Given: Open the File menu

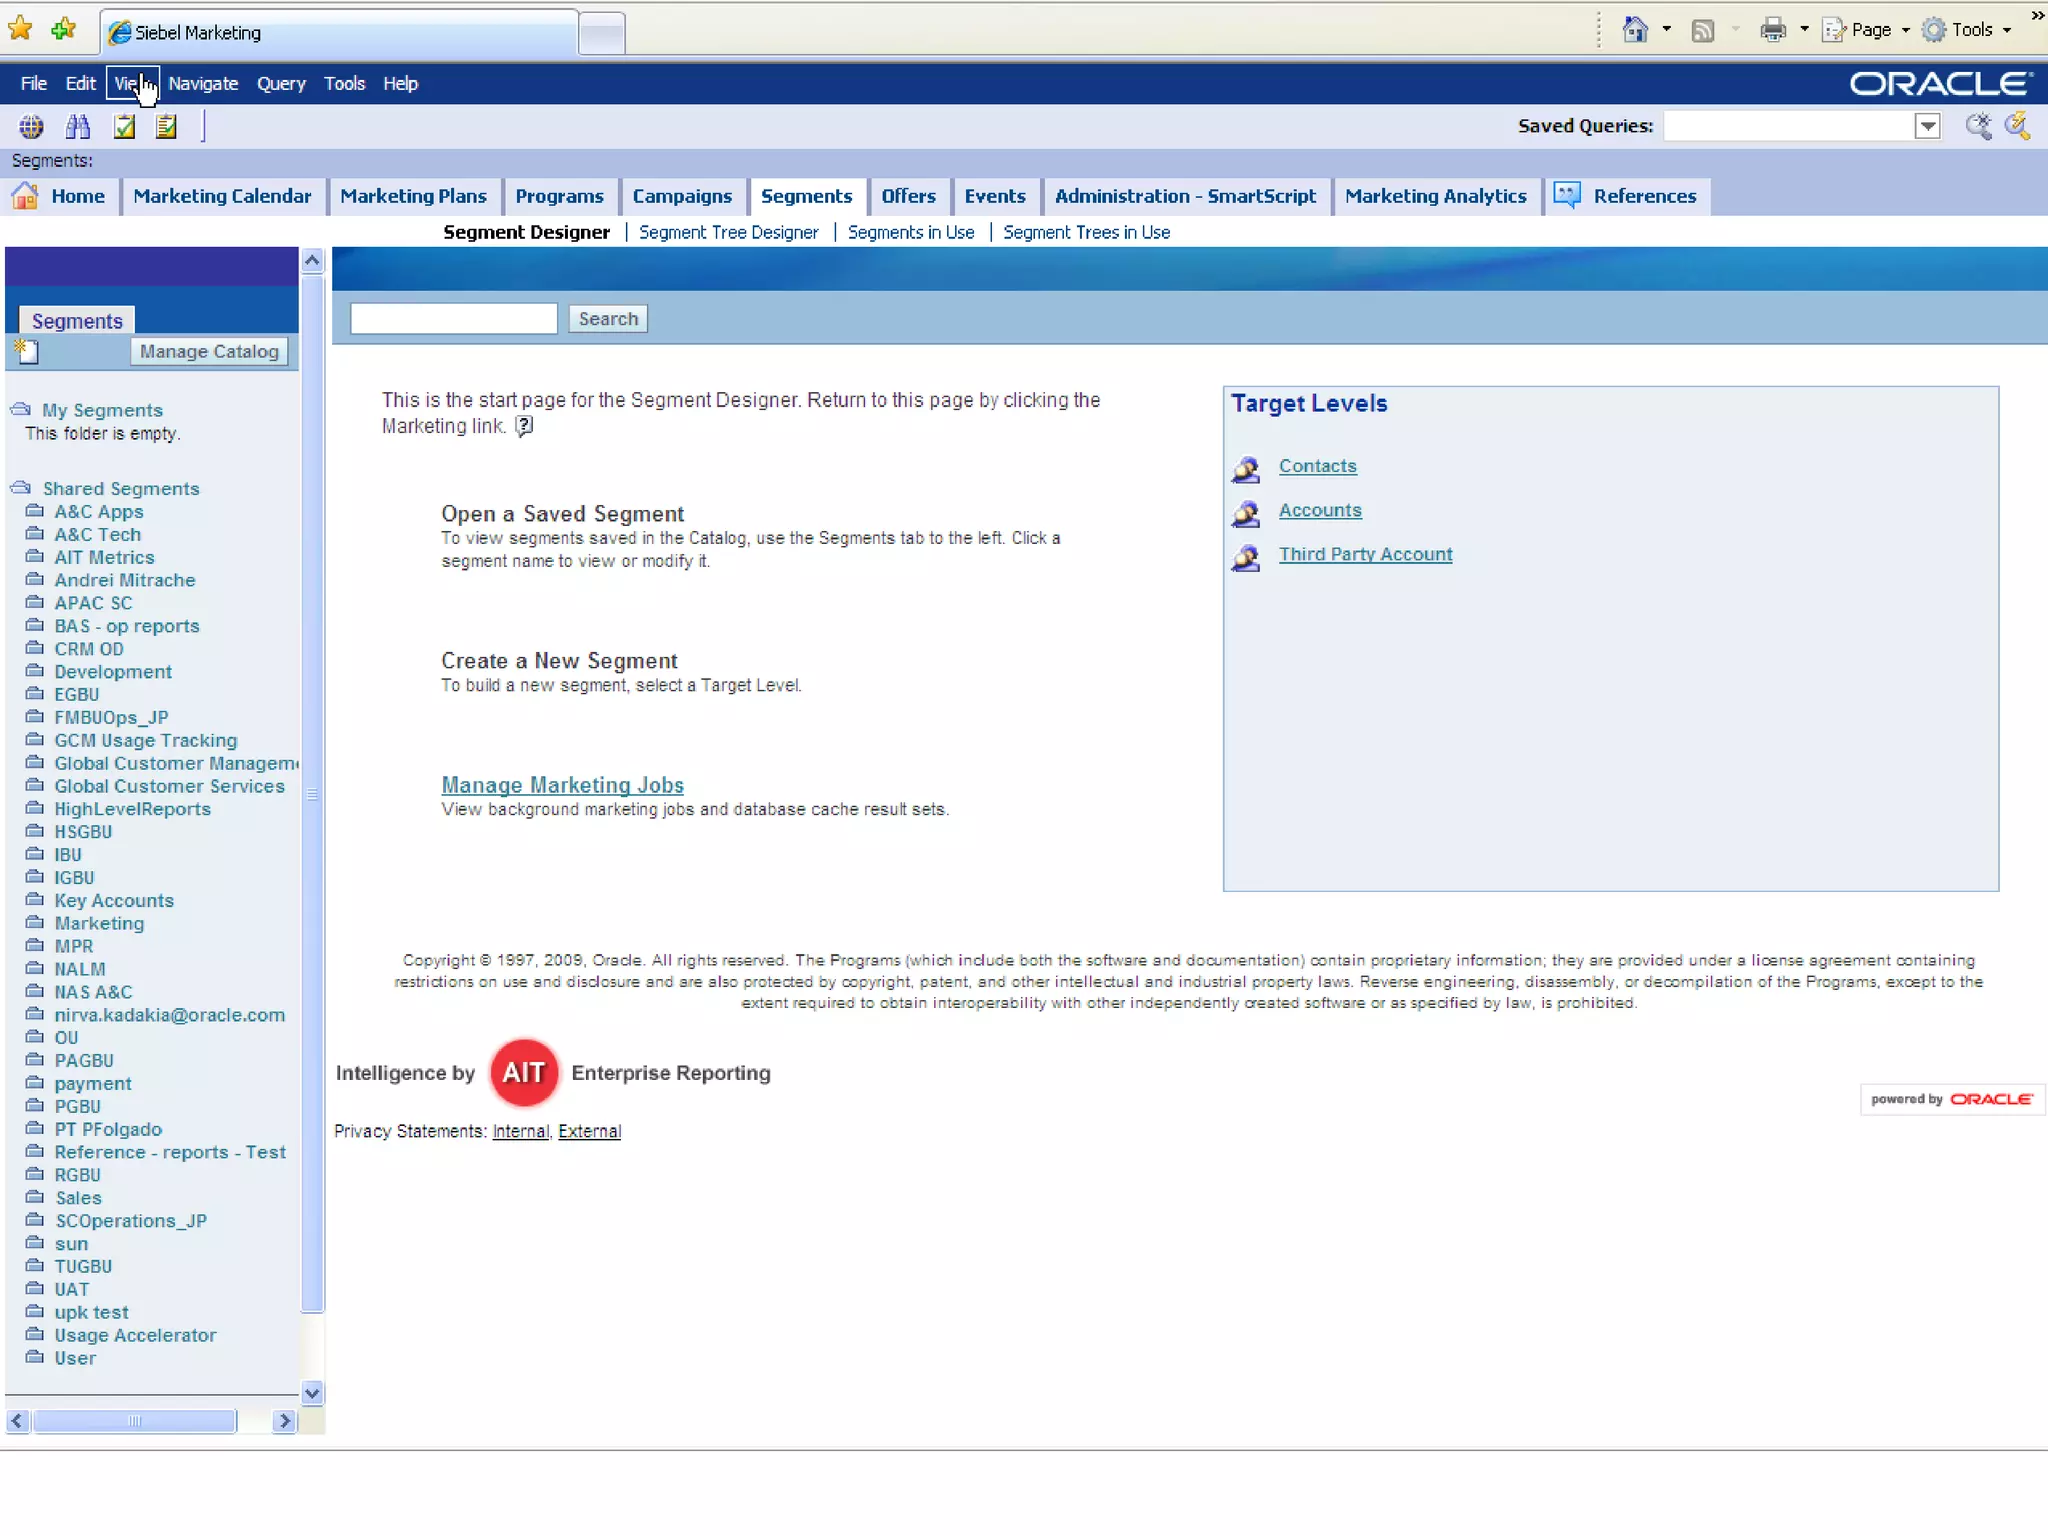Looking at the screenshot, I should tap(34, 84).
